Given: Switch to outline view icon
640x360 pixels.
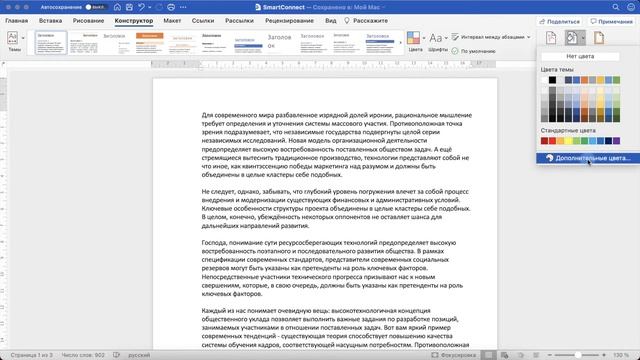Looking at the screenshot, I should click(x=520, y=355).
